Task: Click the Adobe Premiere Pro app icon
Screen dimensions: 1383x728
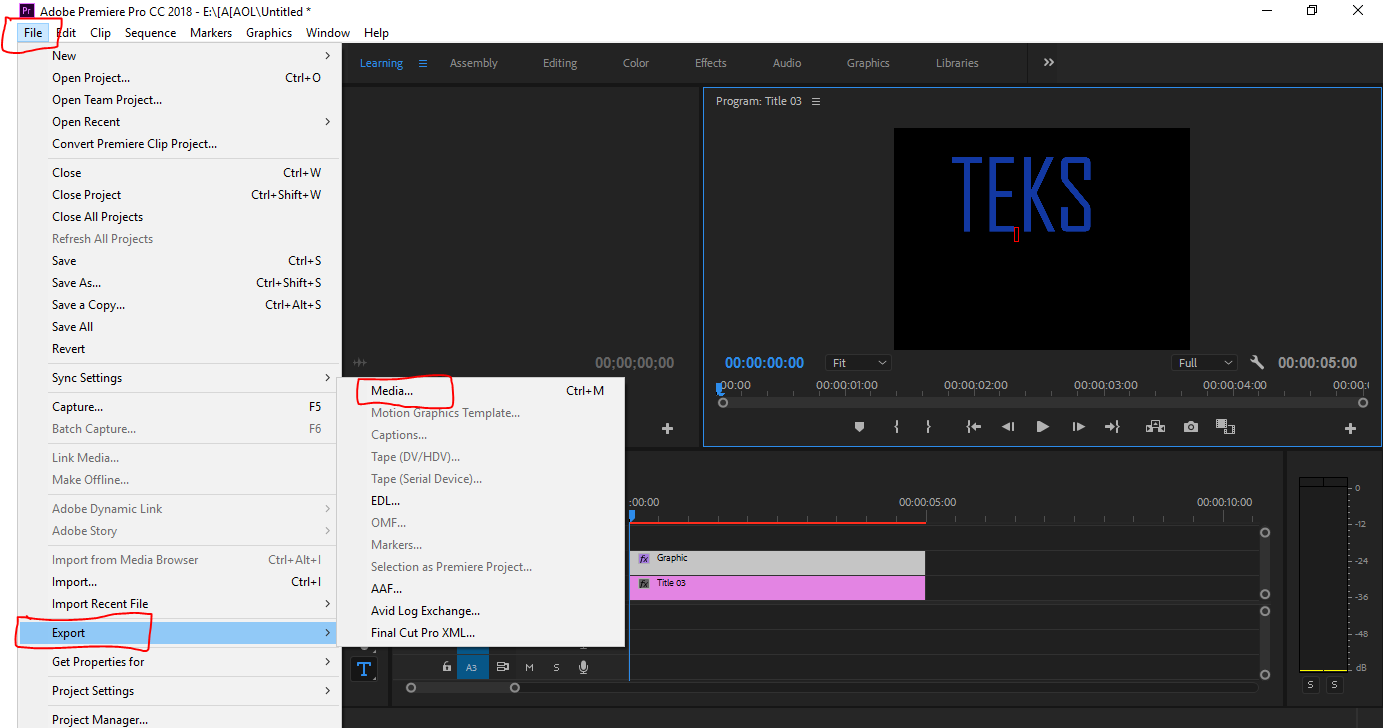Action: tap(28, 10)
